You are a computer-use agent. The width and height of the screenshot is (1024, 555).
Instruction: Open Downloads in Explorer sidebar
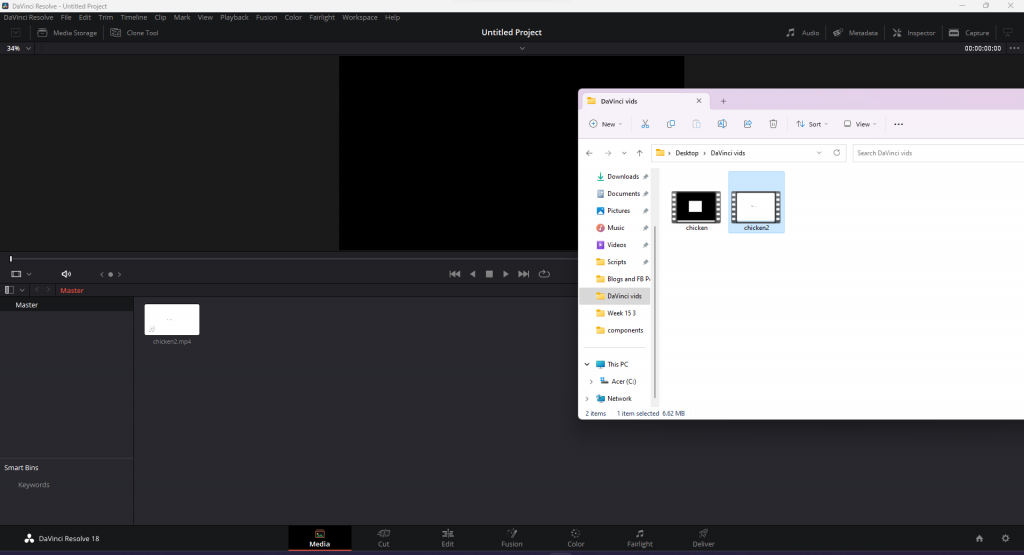622,176
